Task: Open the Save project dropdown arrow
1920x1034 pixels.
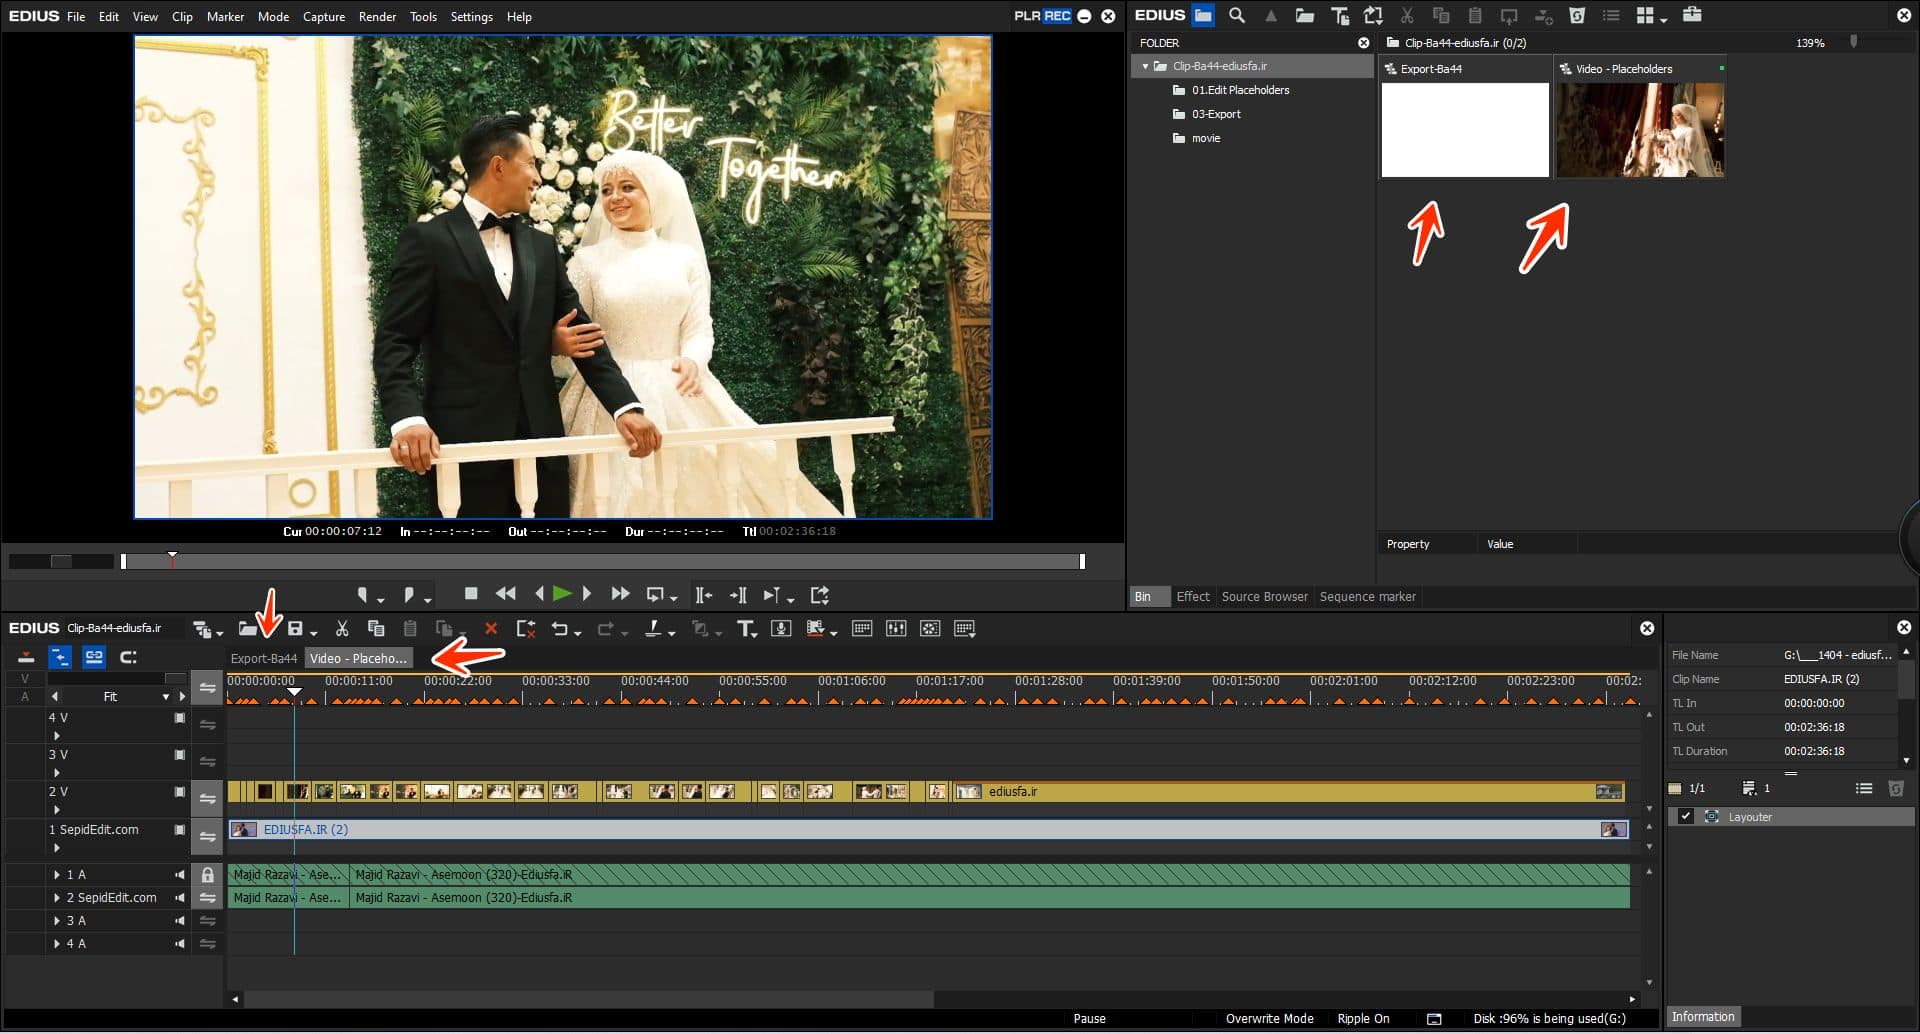Action: [x=313, y=632]
